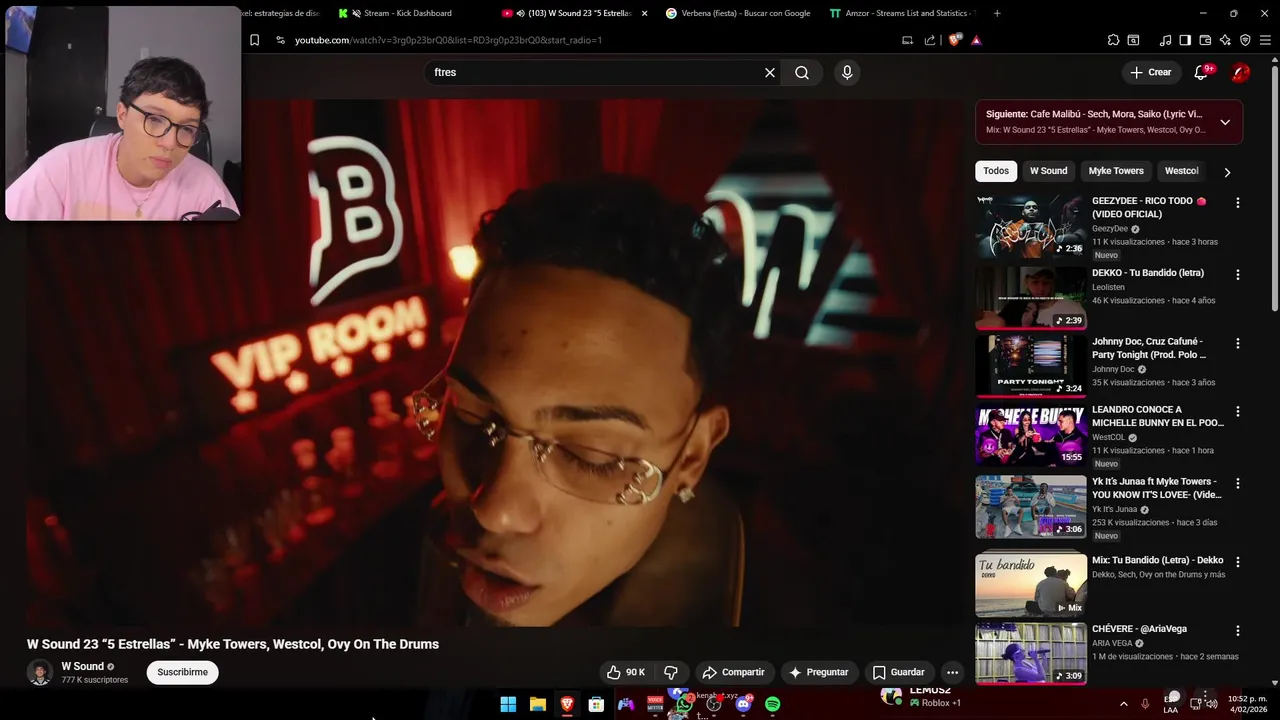Select the W Sound filter chip

(x=1048, y=171)
